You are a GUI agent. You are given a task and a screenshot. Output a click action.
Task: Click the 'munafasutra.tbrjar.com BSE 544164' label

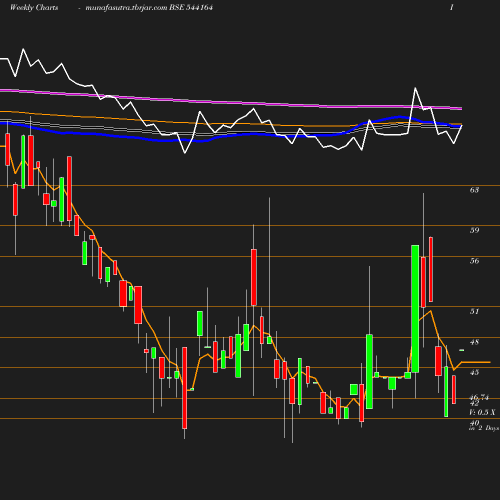click(x=149, y=8)
